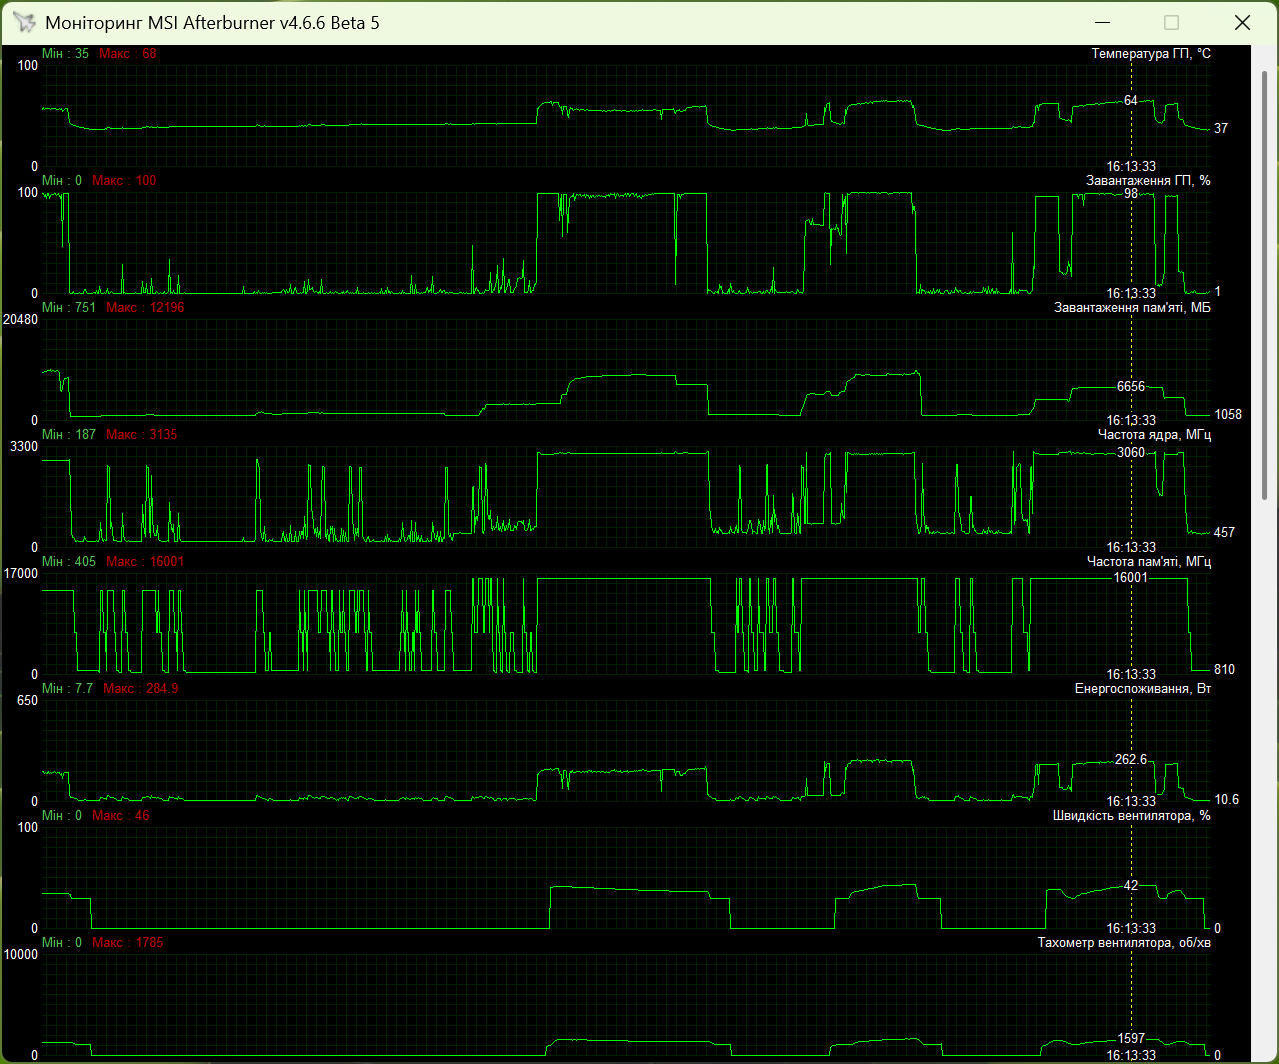Click the Завантаження ГП, % graph title

[1148, 180]
